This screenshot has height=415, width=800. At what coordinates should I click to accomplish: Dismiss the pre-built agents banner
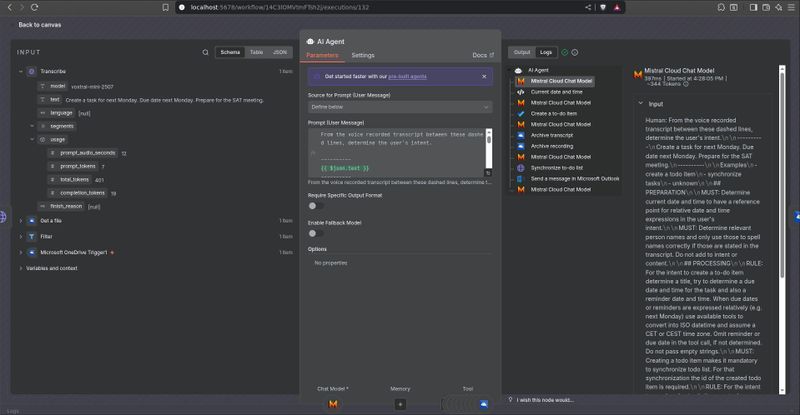coord(486,76)
